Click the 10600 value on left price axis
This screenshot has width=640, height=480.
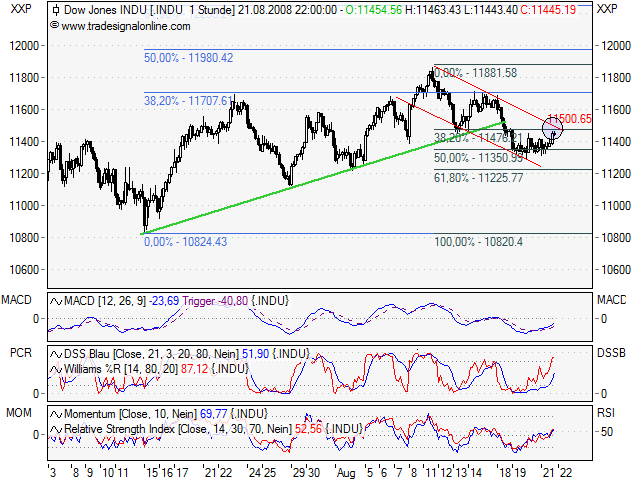[24, 270]
